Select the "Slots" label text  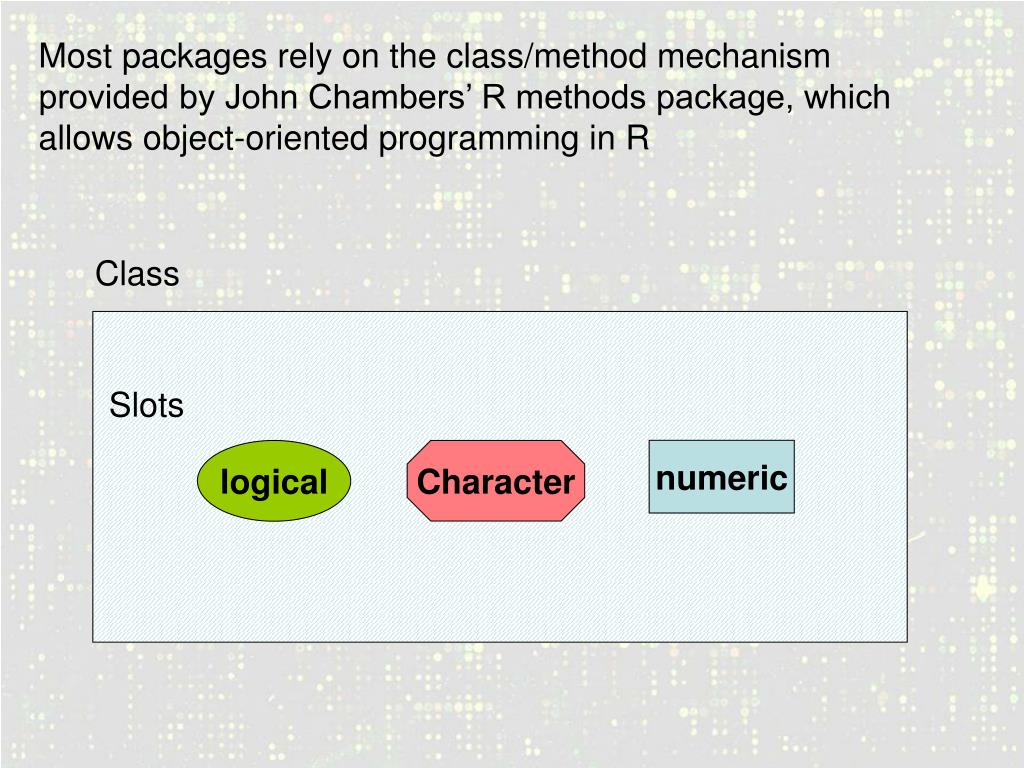(146, 405)
